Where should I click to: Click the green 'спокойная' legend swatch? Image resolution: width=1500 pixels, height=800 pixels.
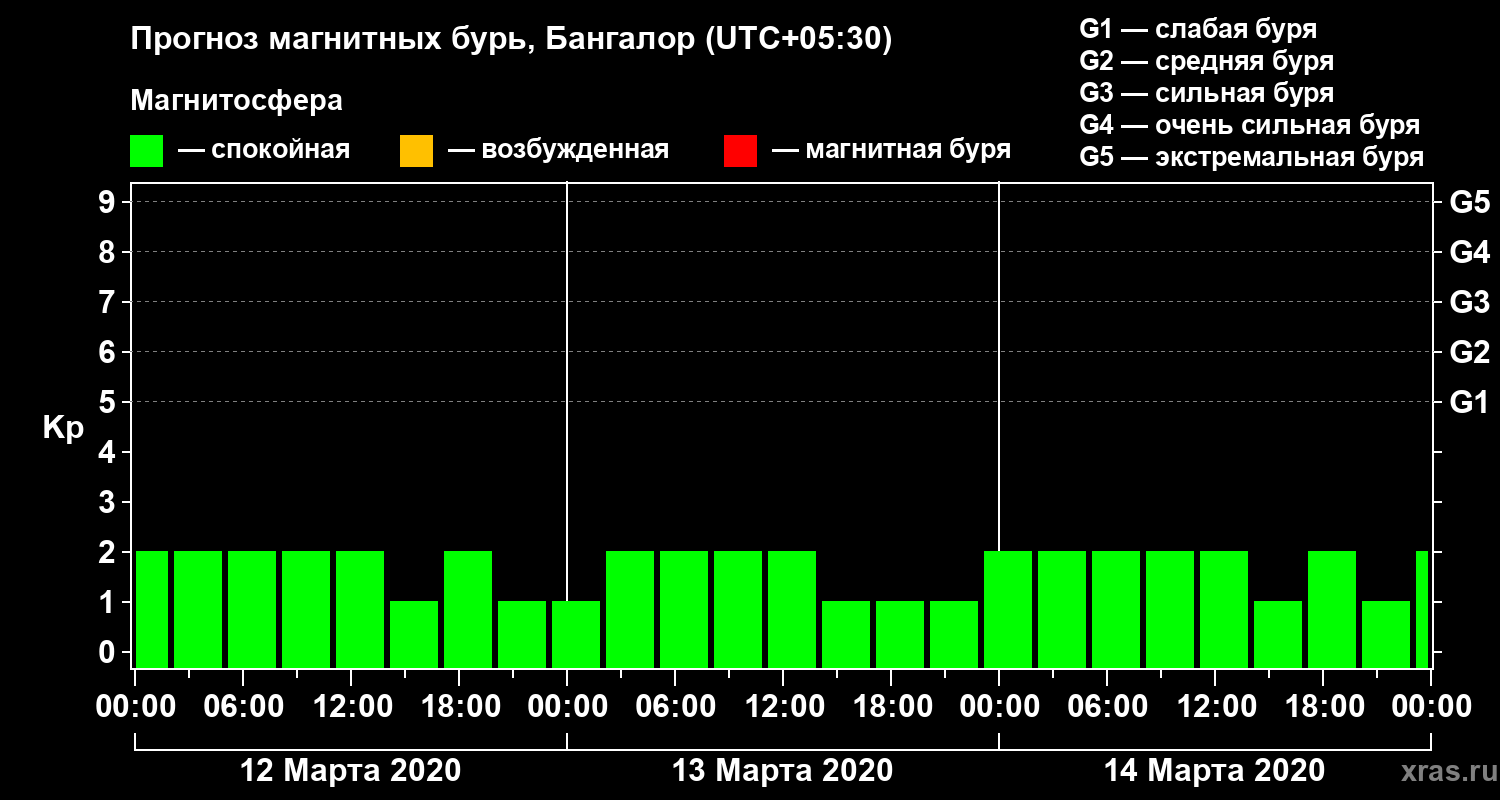click(x=147, y=151)
